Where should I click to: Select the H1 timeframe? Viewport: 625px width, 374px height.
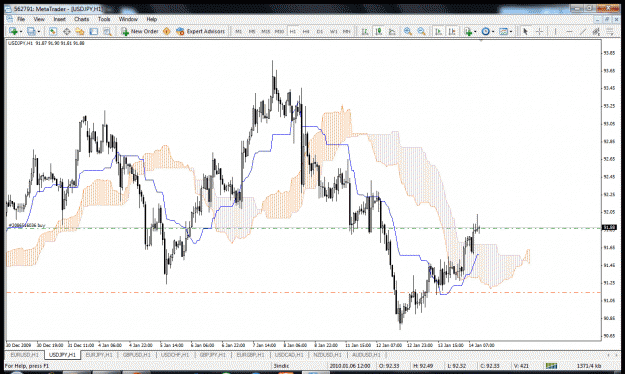(293, 31)
